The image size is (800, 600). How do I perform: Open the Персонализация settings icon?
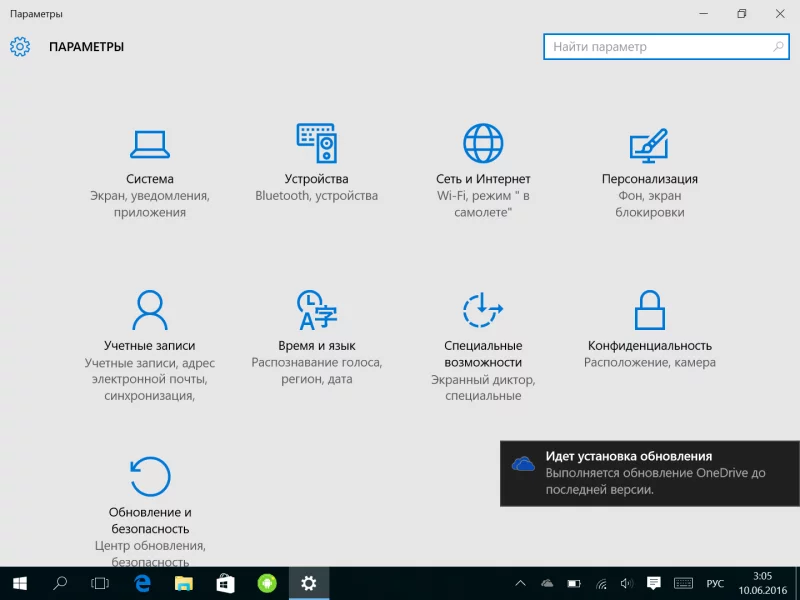pyautogui.click(x=648, y=146)
